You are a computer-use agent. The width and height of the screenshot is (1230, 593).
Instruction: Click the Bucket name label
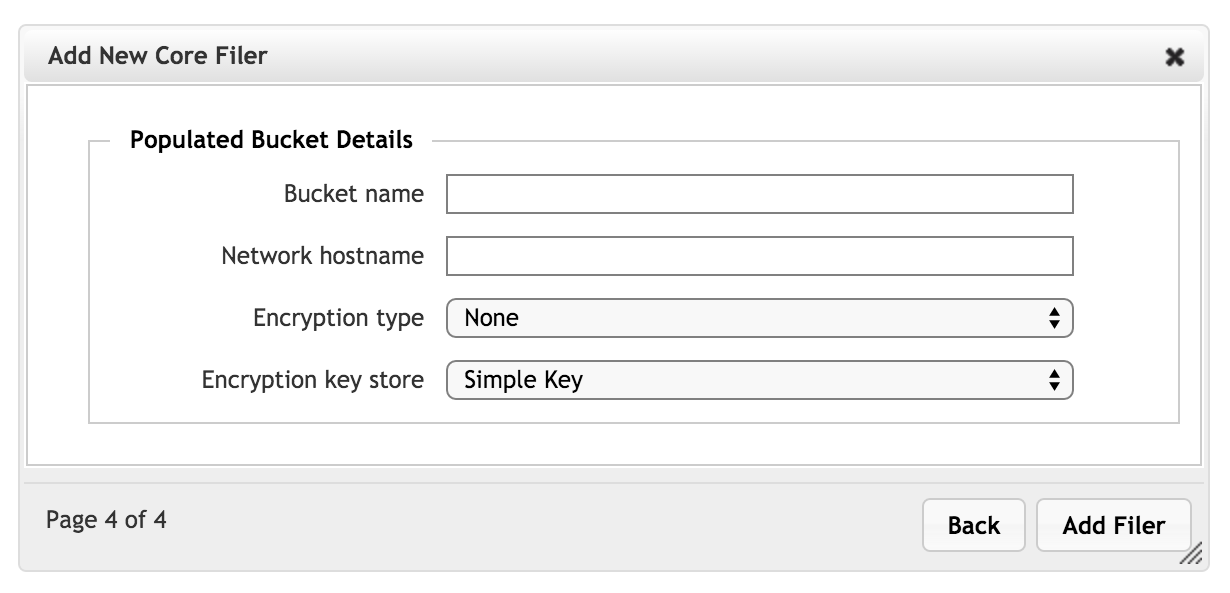(354, 194)
